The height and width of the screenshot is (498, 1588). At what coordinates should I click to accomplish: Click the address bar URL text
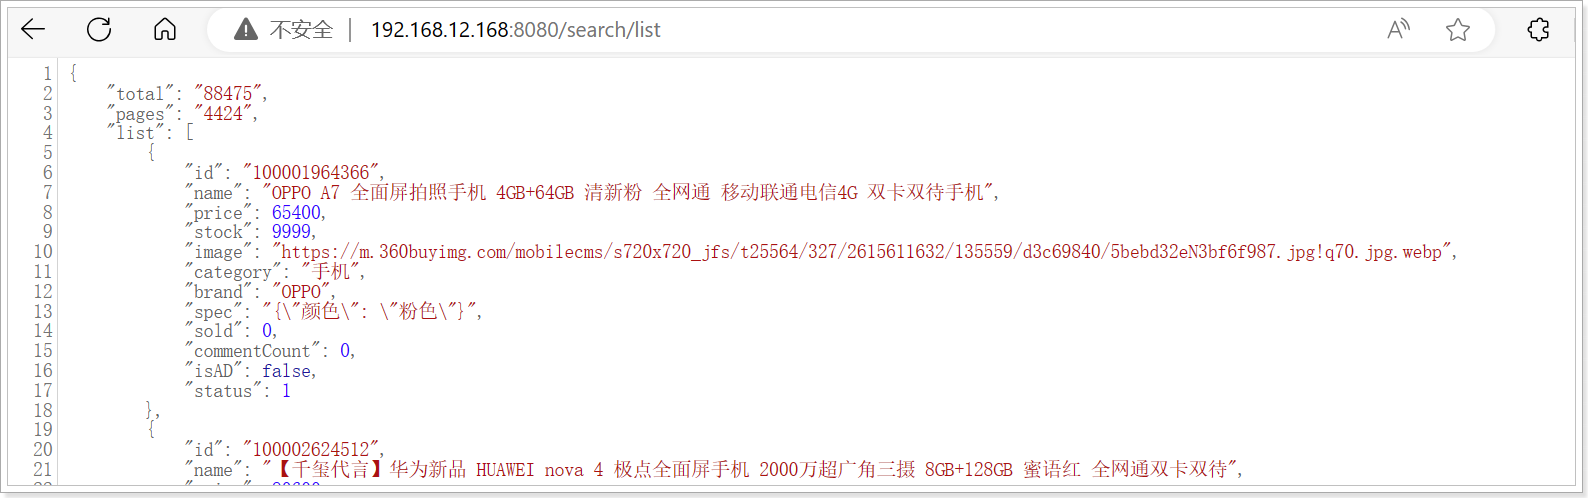point(516,30)
